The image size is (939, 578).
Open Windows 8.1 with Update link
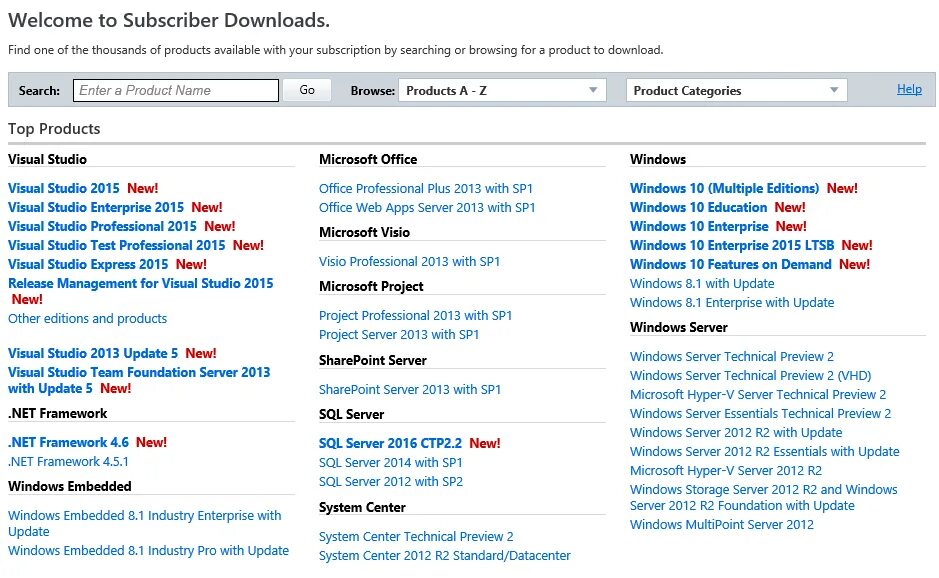click(702, 284)
